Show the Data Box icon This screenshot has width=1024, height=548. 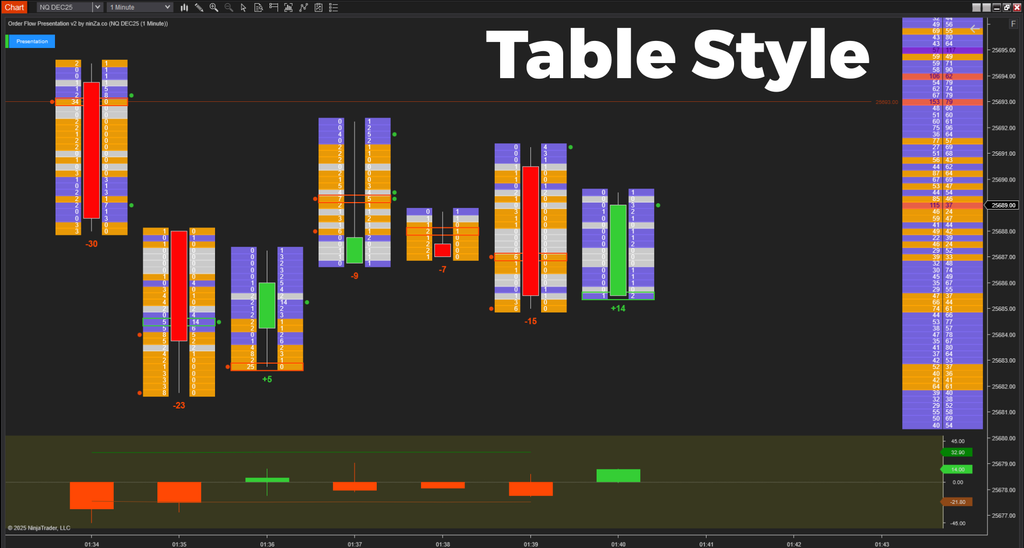258,7
